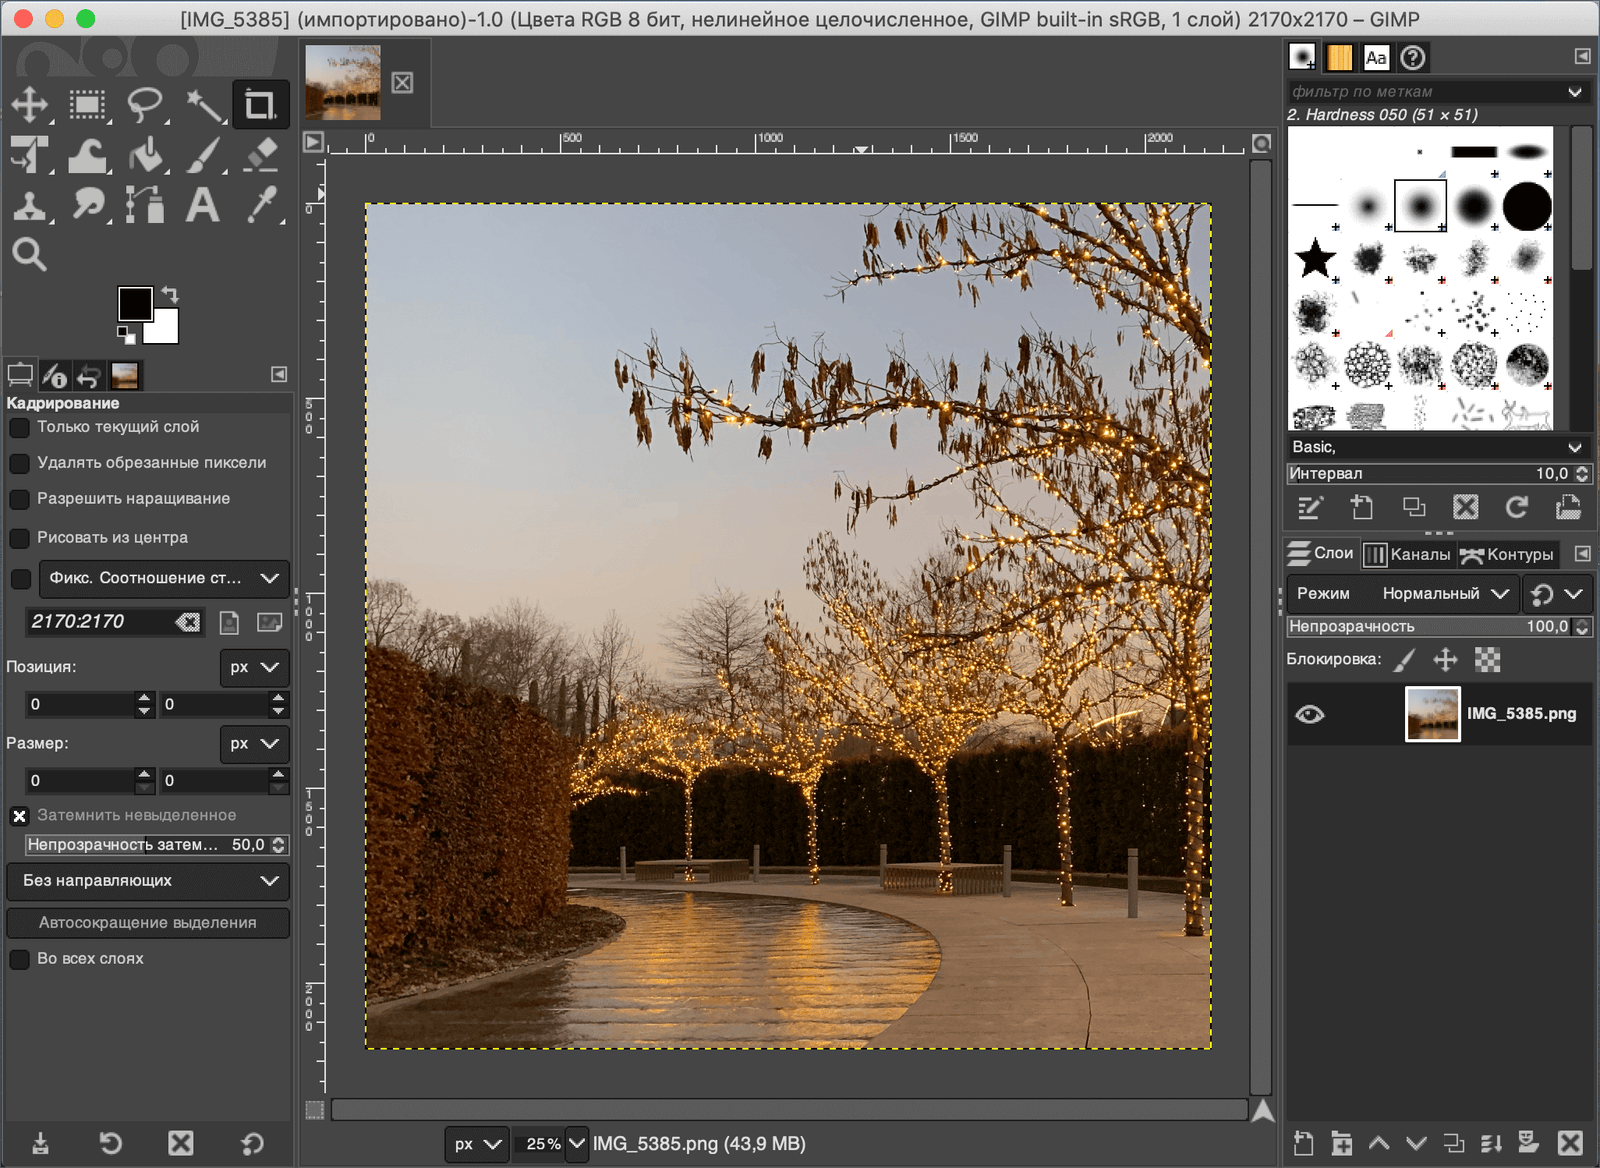Choose the Color Picker eyedropper tool
Viewport: 1600px width, 1168px height.
tap(261, 206)
